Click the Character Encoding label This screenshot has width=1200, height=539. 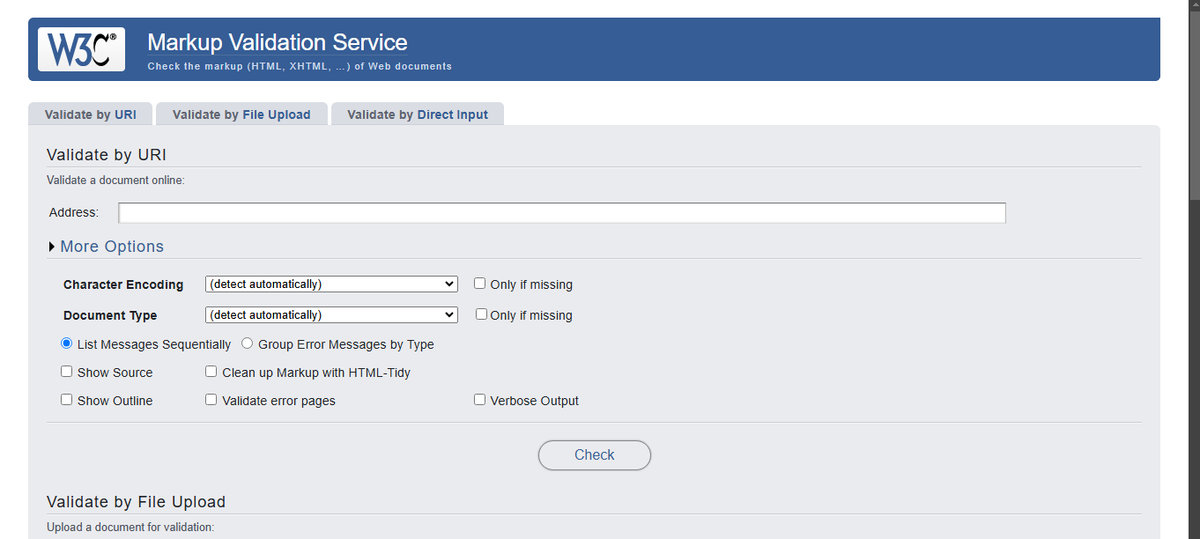tap(123, 285)
